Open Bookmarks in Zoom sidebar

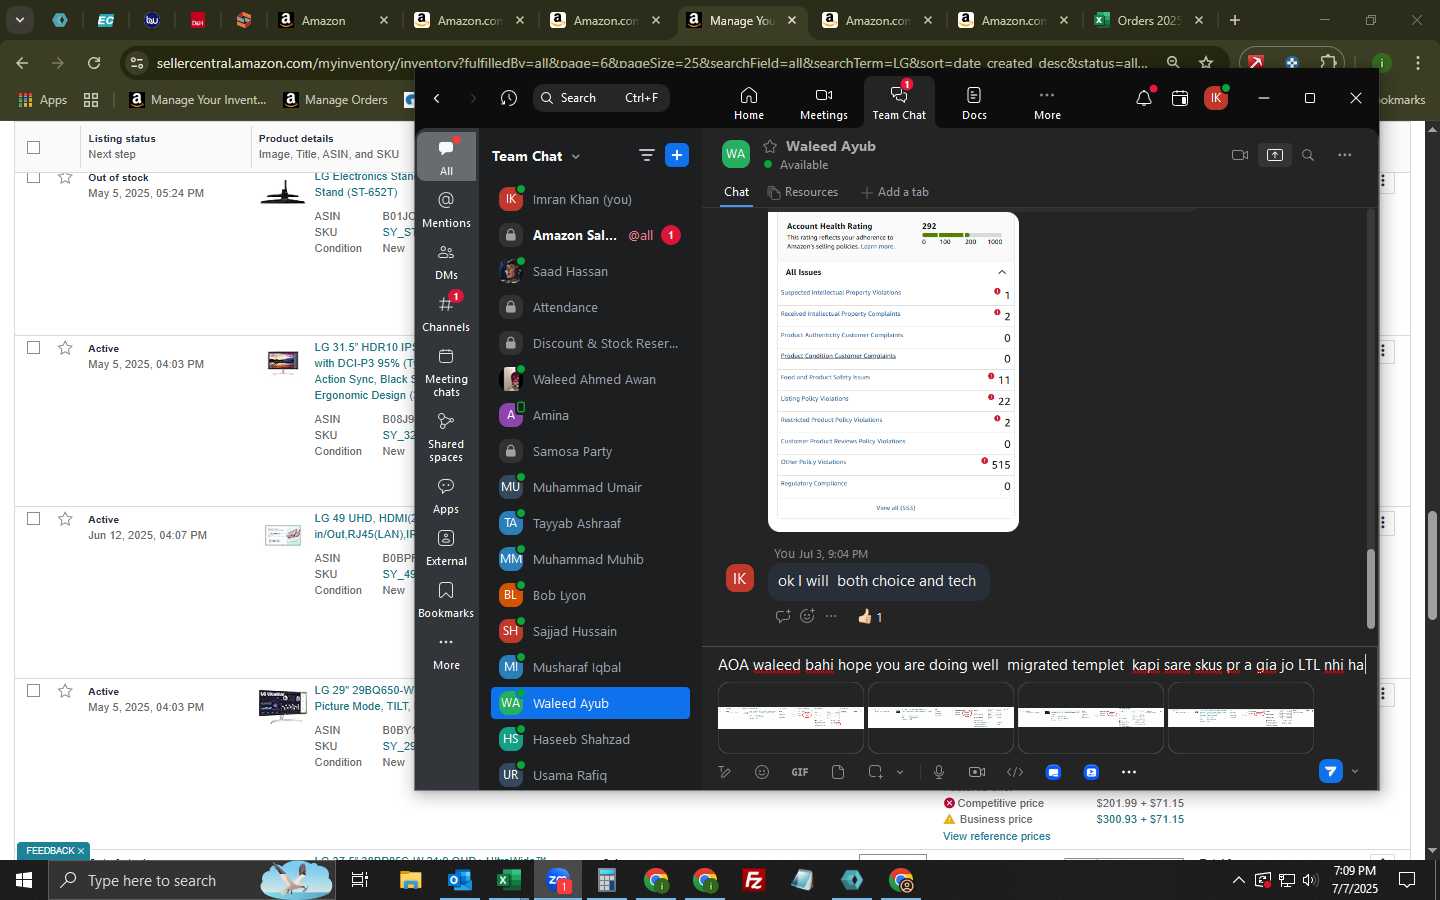coord(446,600)
